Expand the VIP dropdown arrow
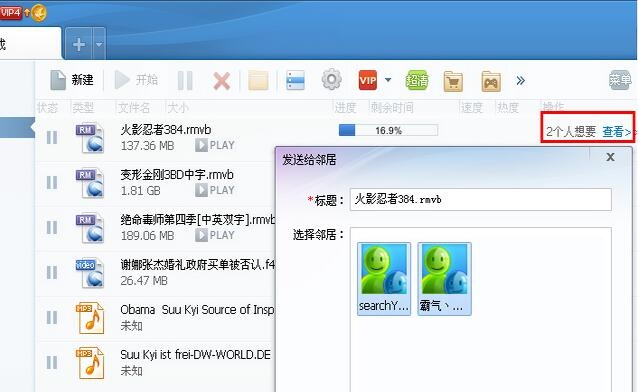The width and height of the screenshot is (638, 392). click(388, 80)
